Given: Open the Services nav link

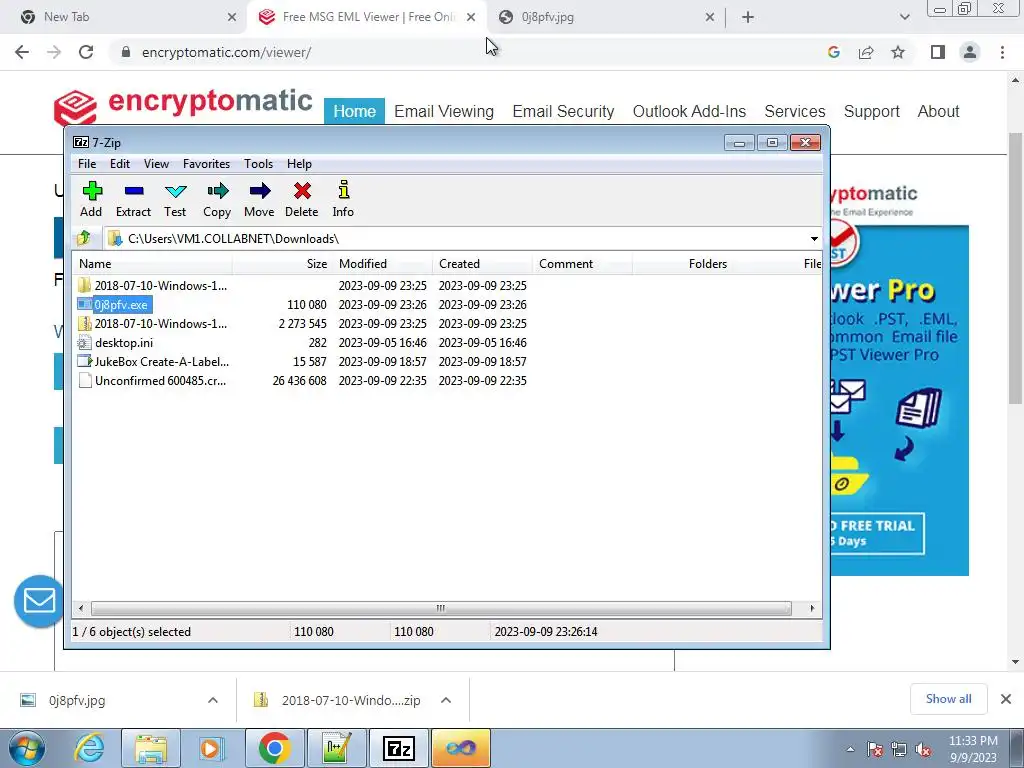Looking at the screenshot, I should [795, 112].
